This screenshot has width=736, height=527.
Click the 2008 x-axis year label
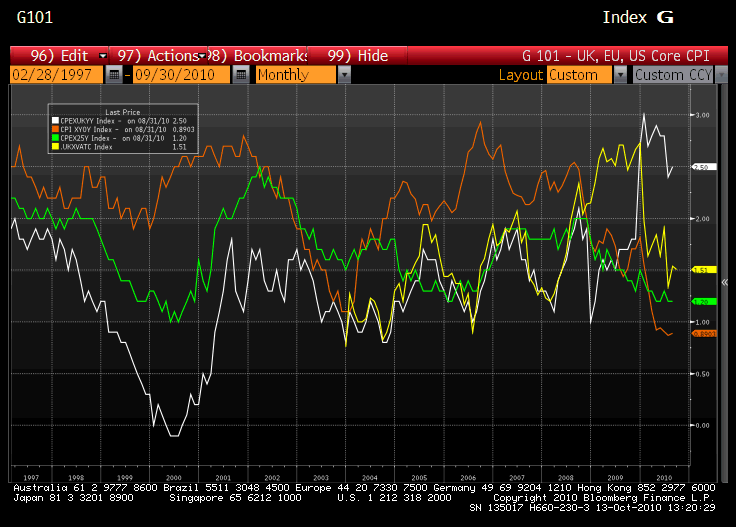[566, 478]
